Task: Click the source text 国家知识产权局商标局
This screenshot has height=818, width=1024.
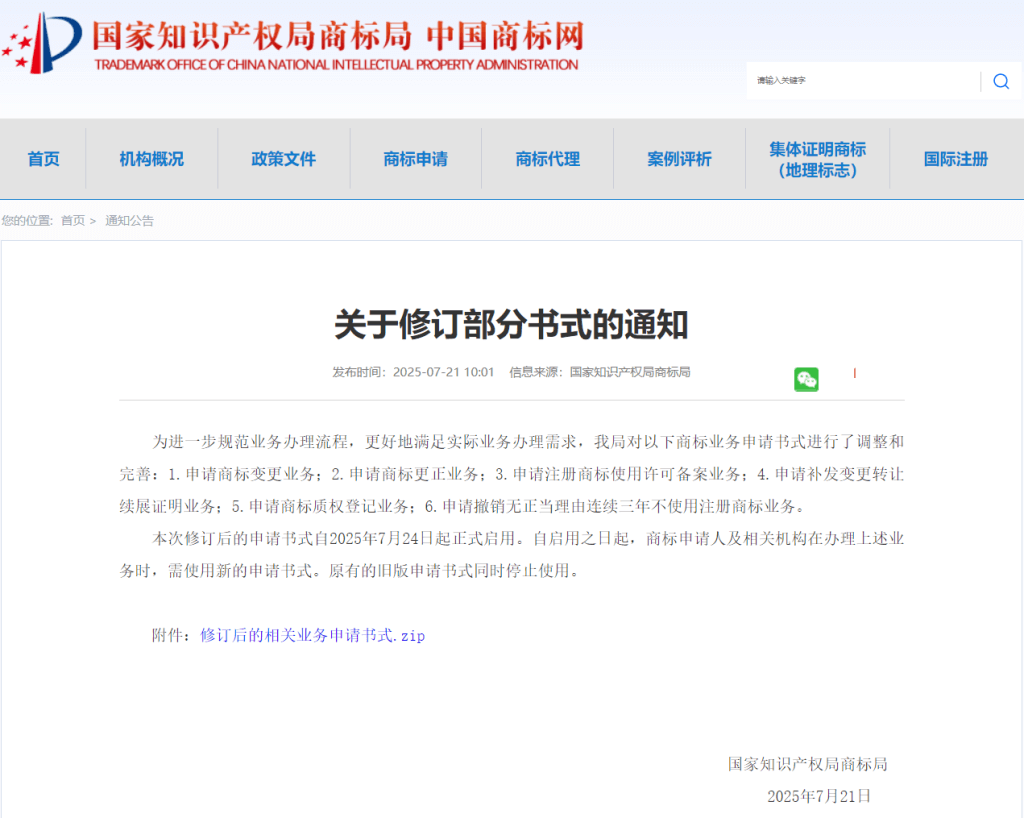Action: (630, 372)
